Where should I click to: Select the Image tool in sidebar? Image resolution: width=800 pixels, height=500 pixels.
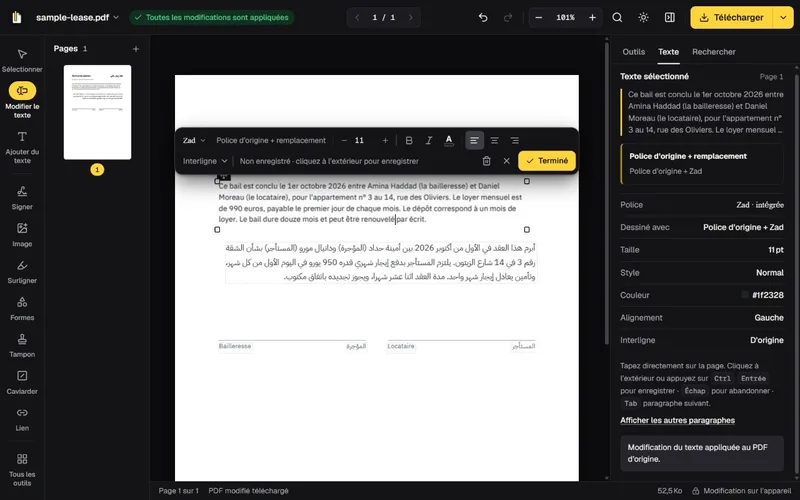[22, 235]
